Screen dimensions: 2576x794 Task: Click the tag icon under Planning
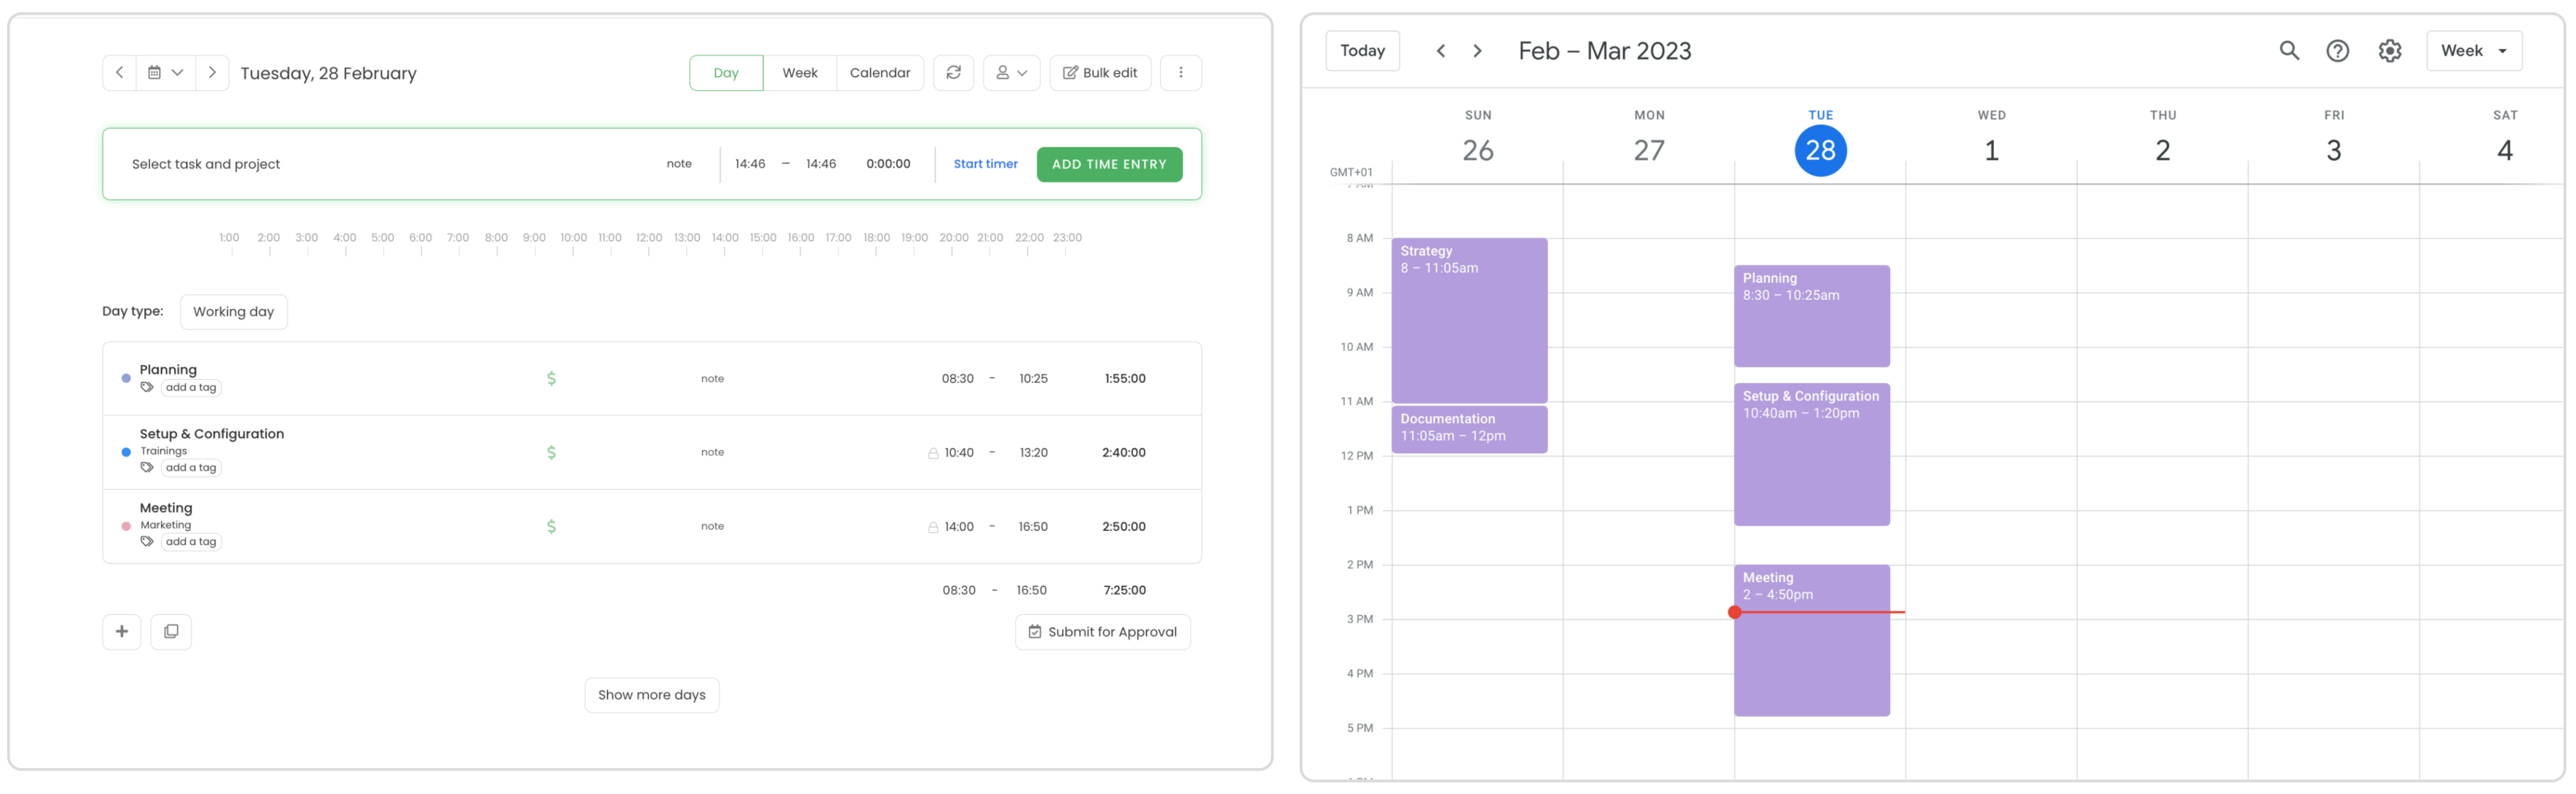(147, 388)
